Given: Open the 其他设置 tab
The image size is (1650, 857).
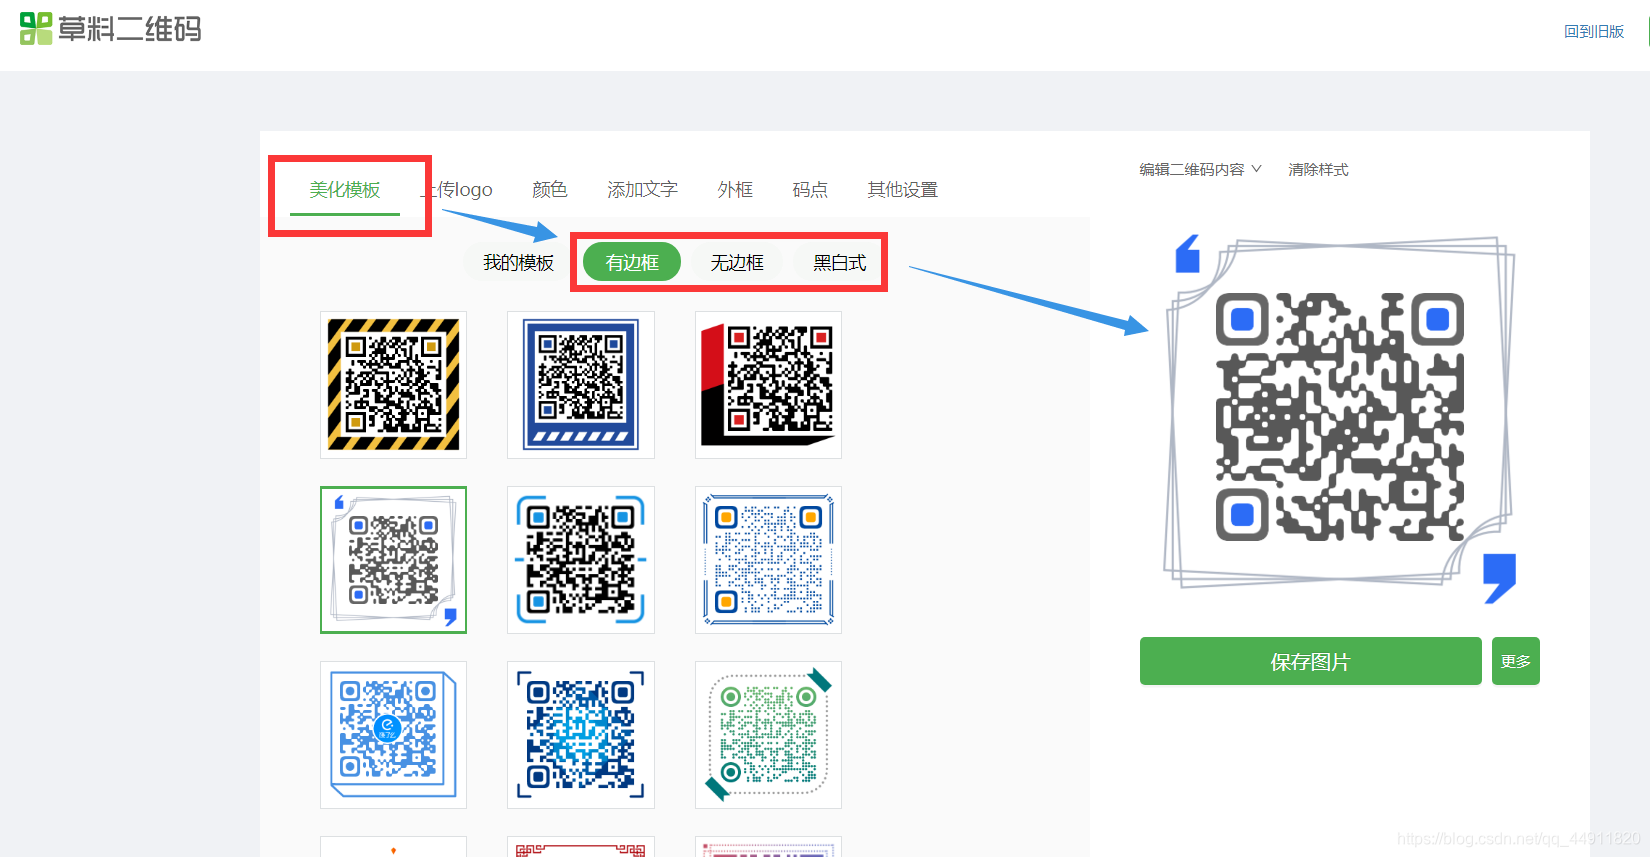Looking at the screenshot, I should tap(903, 190).
